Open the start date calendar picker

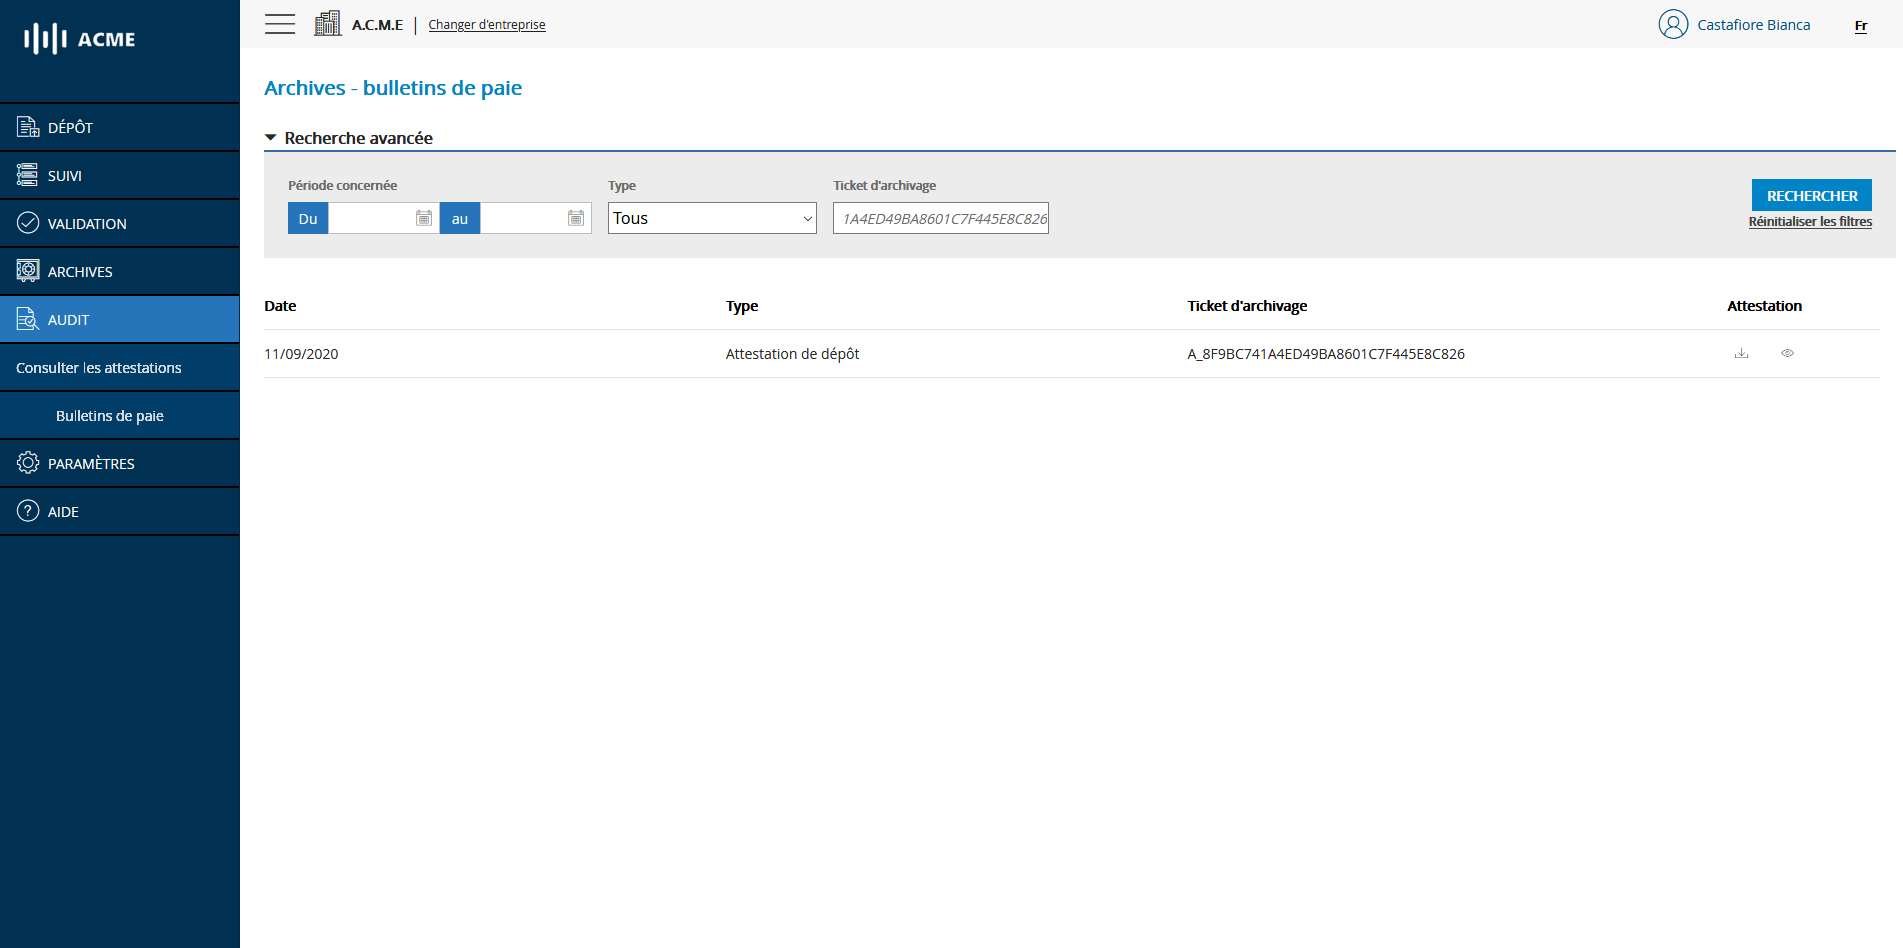424,218
